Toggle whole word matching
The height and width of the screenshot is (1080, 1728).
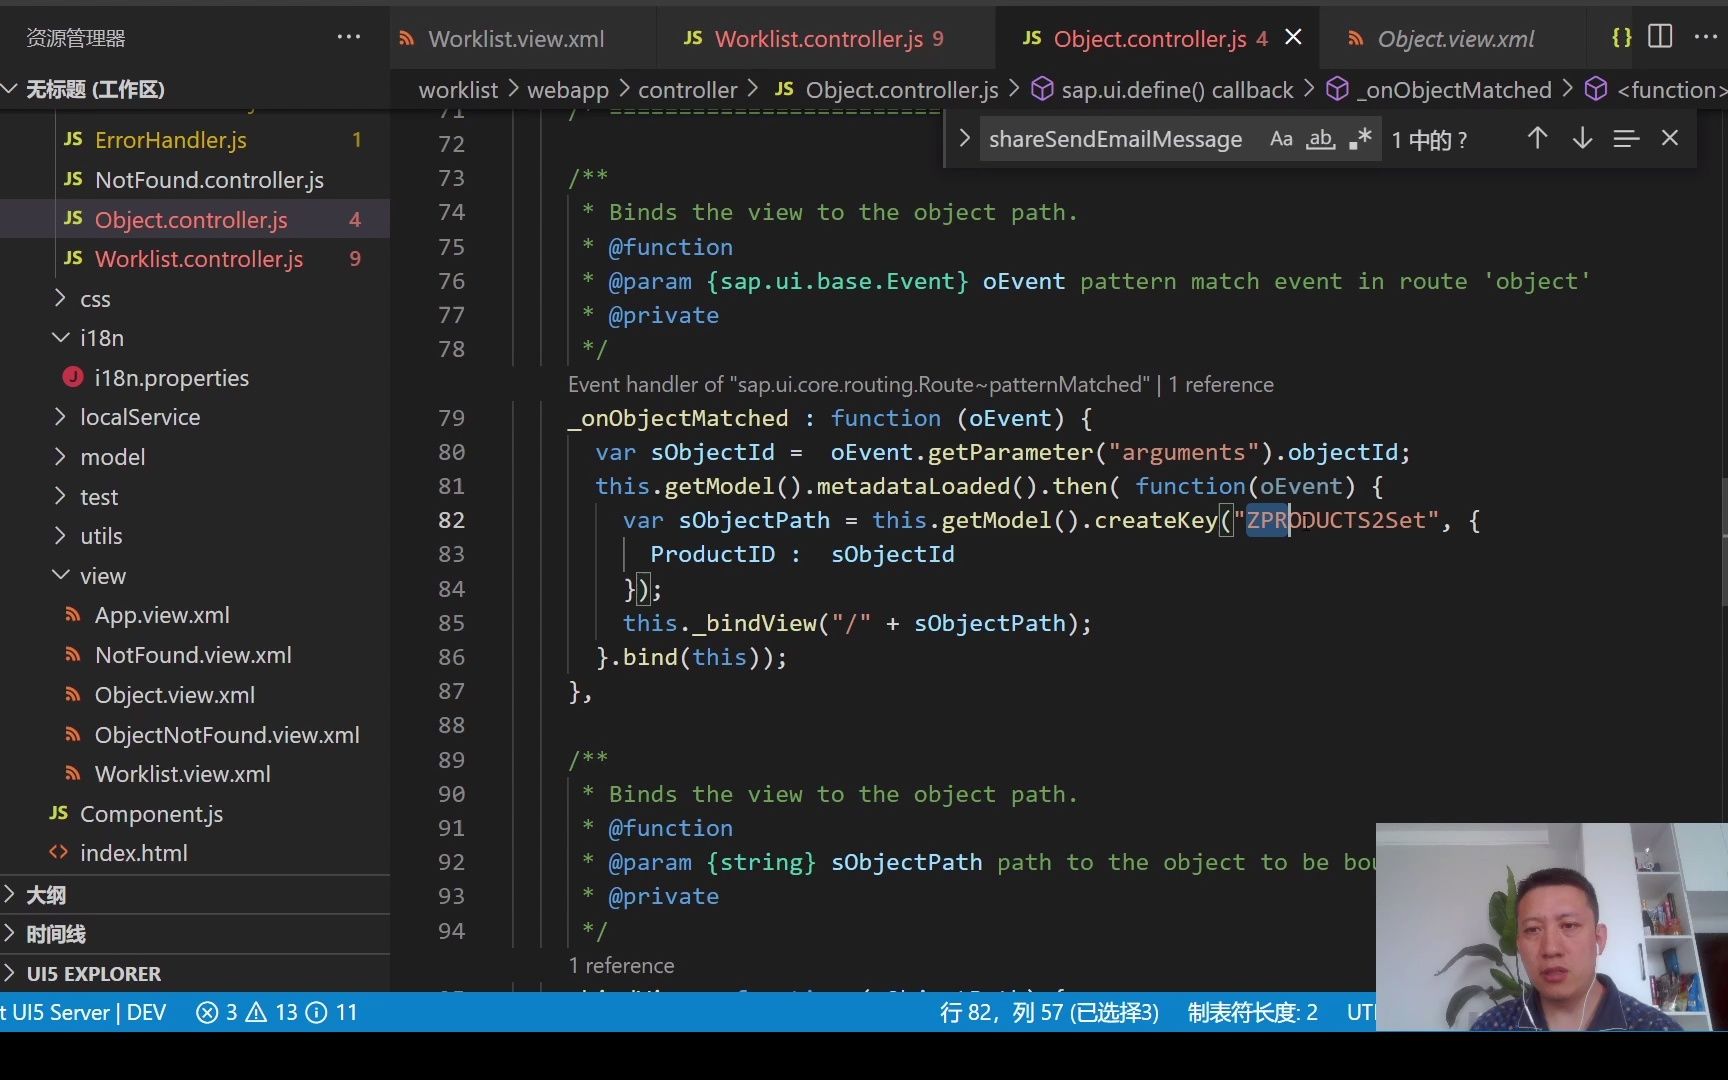pyautogui.click(x=1320, y=138)
